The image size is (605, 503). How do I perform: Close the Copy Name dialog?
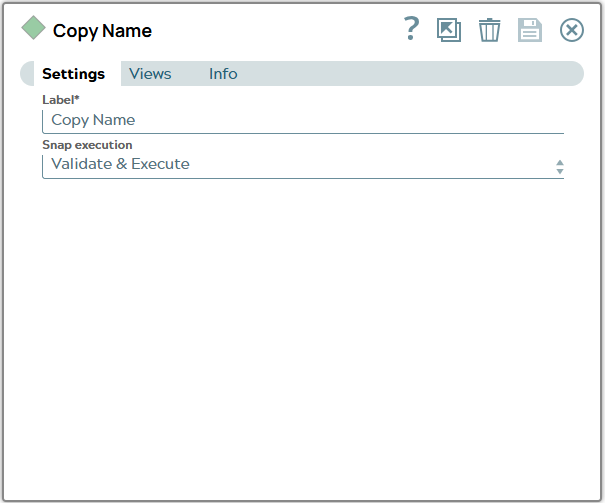(x=572, y=30)
